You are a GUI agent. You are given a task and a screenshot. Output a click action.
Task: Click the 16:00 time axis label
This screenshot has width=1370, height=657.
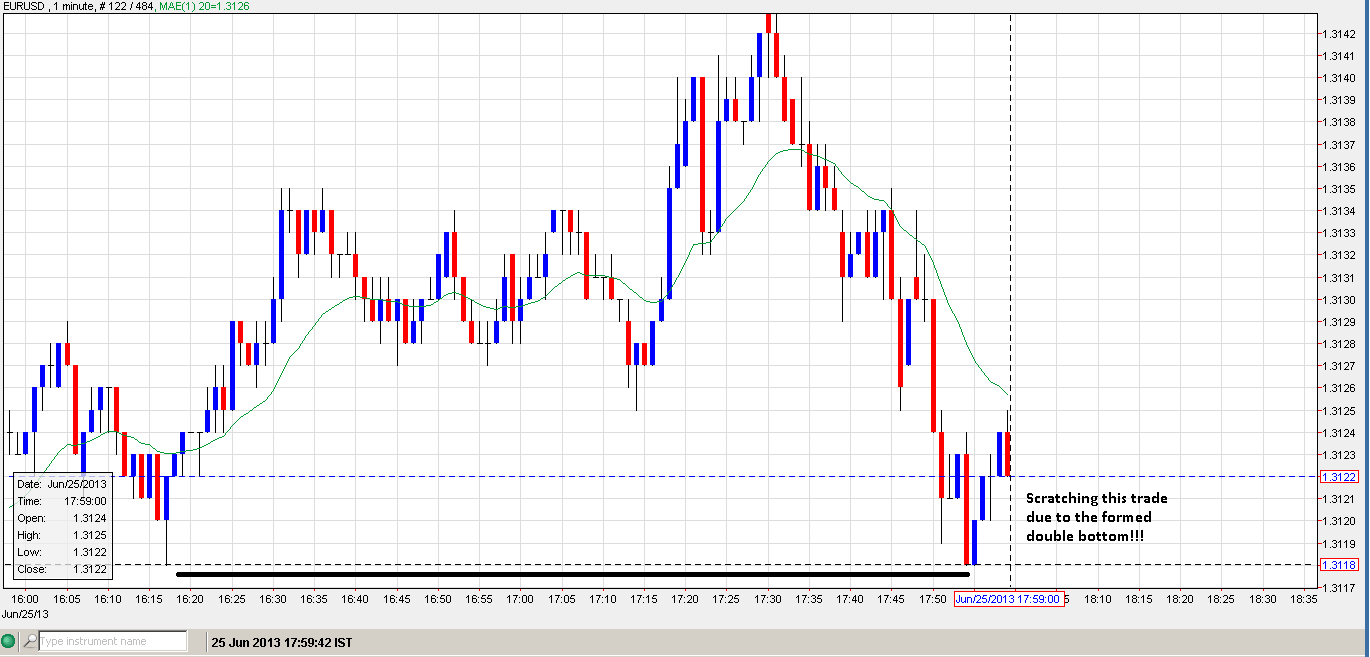point(26,599)
